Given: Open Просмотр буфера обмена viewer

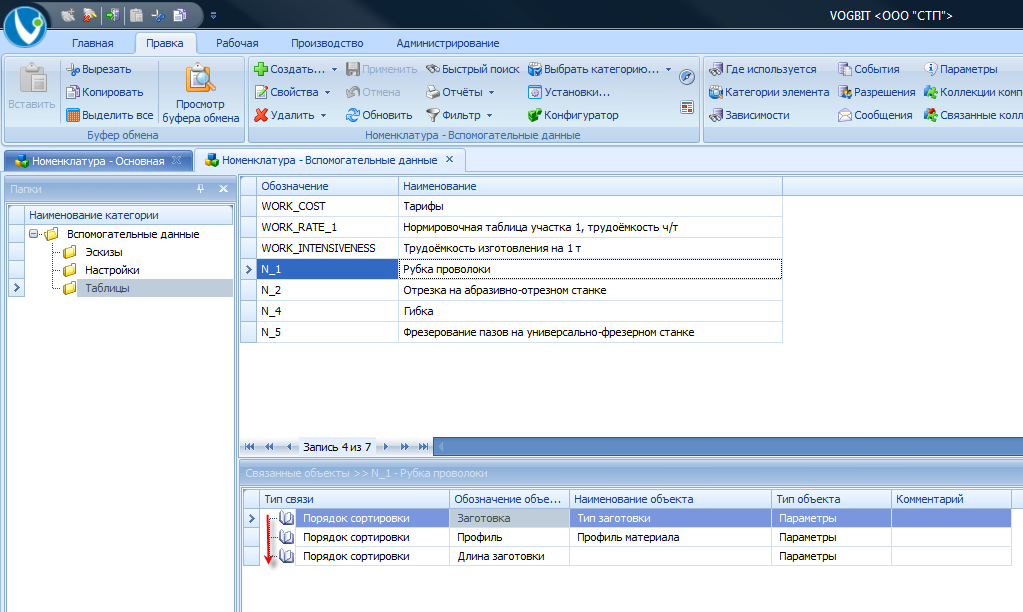Looking at the screenshot, I should click(200, 93).
